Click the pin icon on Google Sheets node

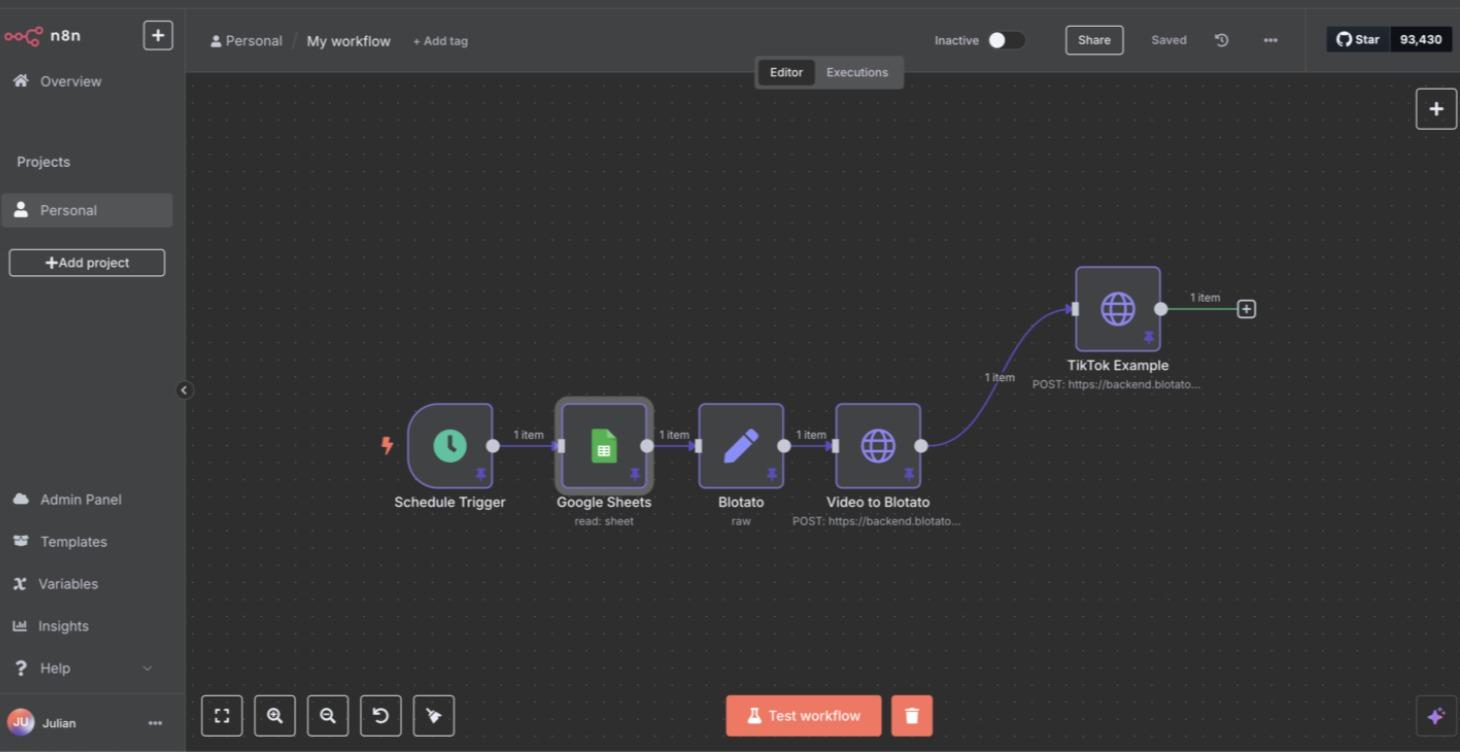click(x=635, y=474)
